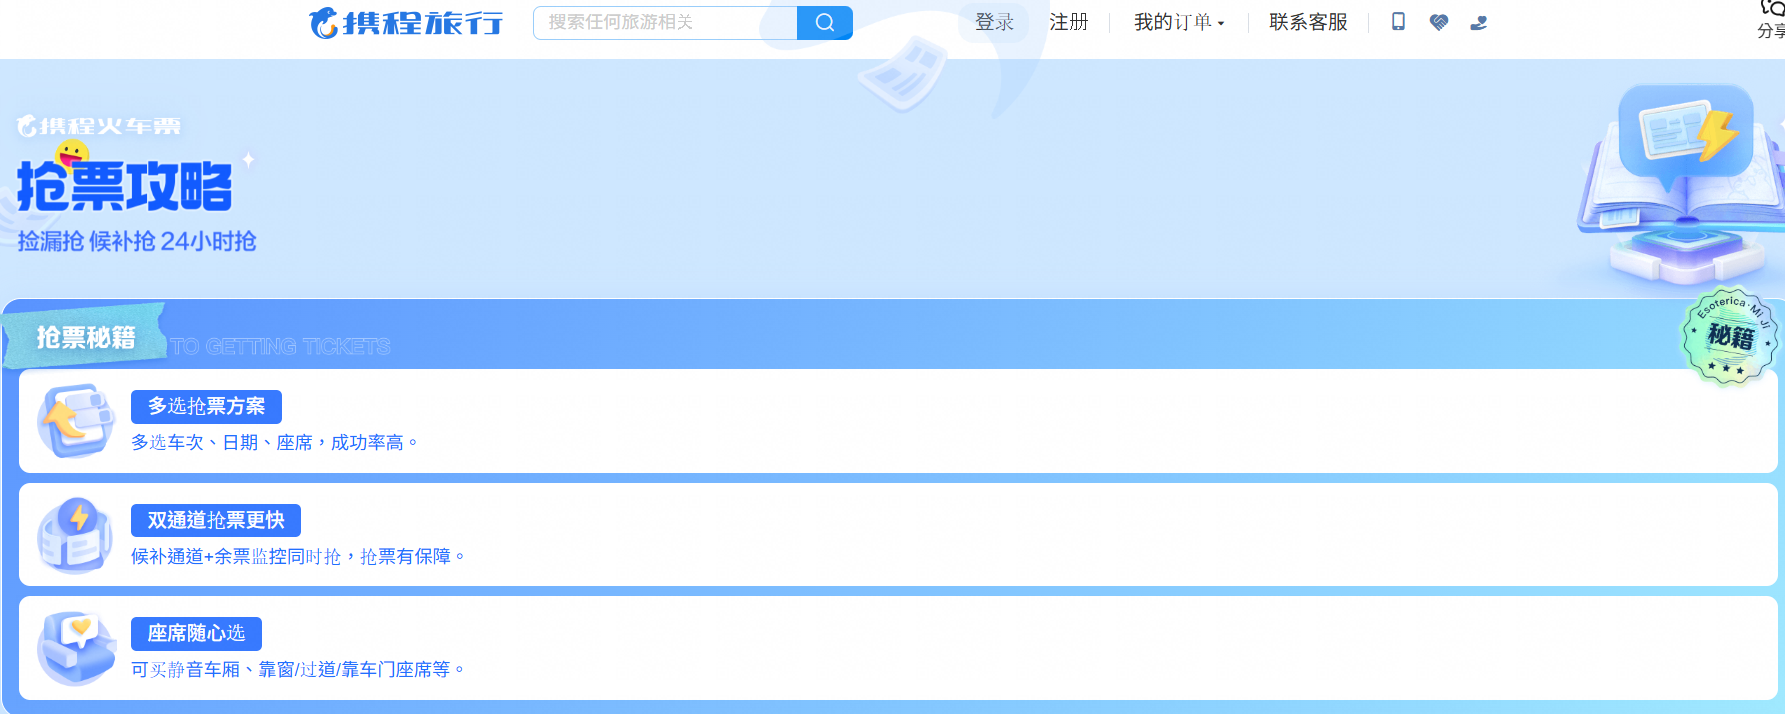1785x714 pixels.
Task: Click the 登录 login link
Action: [994, 22]
